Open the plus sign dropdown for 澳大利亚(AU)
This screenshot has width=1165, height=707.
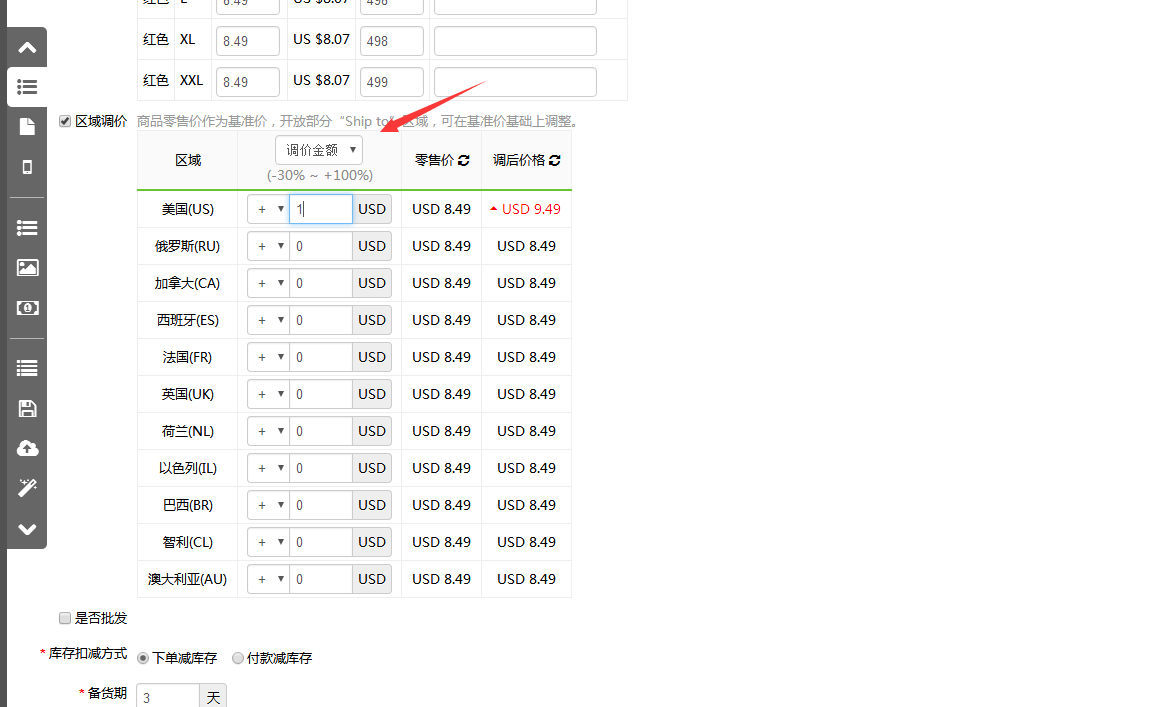[x=268, y=579]
